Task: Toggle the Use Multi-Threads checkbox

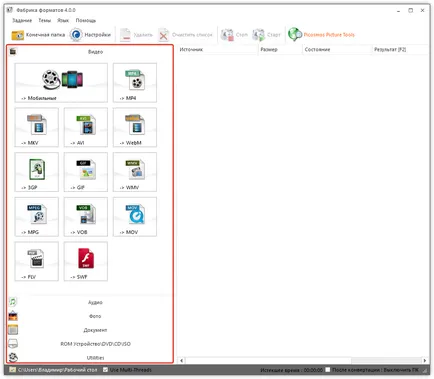Action: tap(106, 370)
